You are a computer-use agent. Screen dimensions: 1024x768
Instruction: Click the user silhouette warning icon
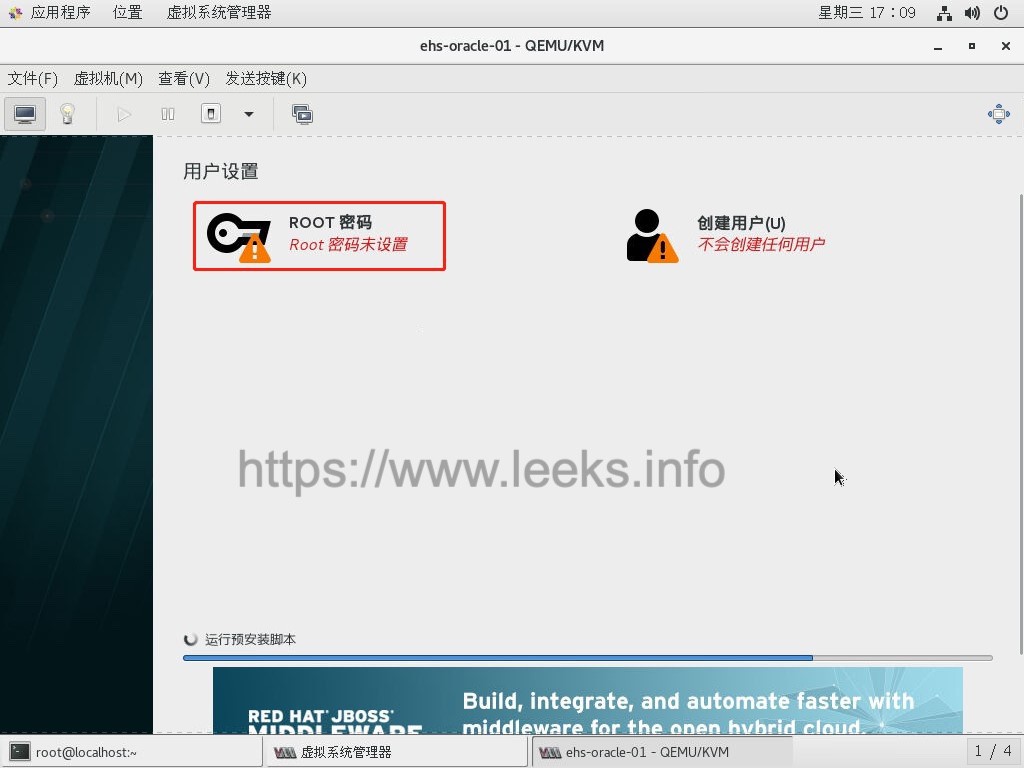pyautogui.click(x=652, y=236)
